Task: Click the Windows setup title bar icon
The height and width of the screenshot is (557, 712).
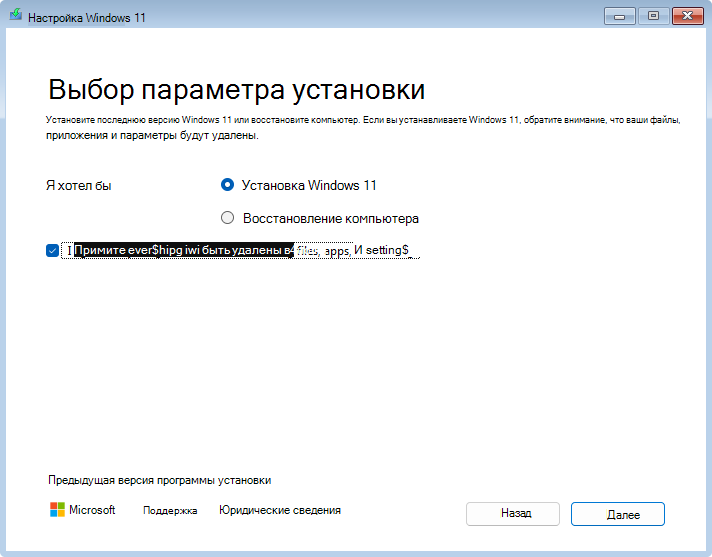Action: 16,15
